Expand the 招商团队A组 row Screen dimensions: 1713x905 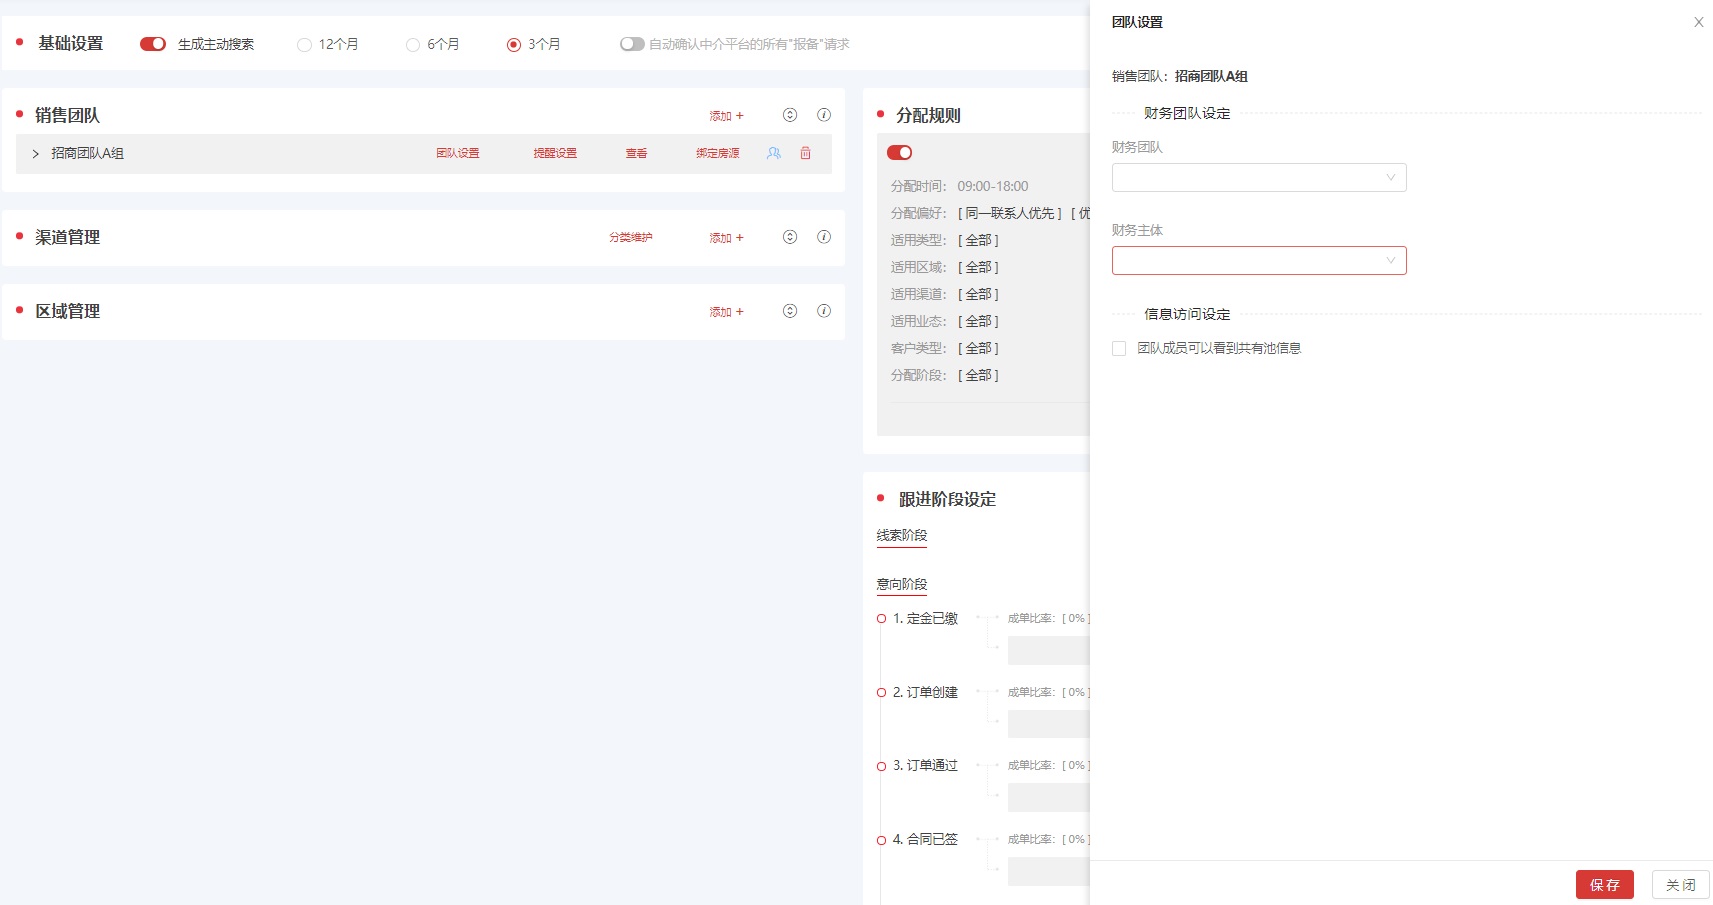36,154
